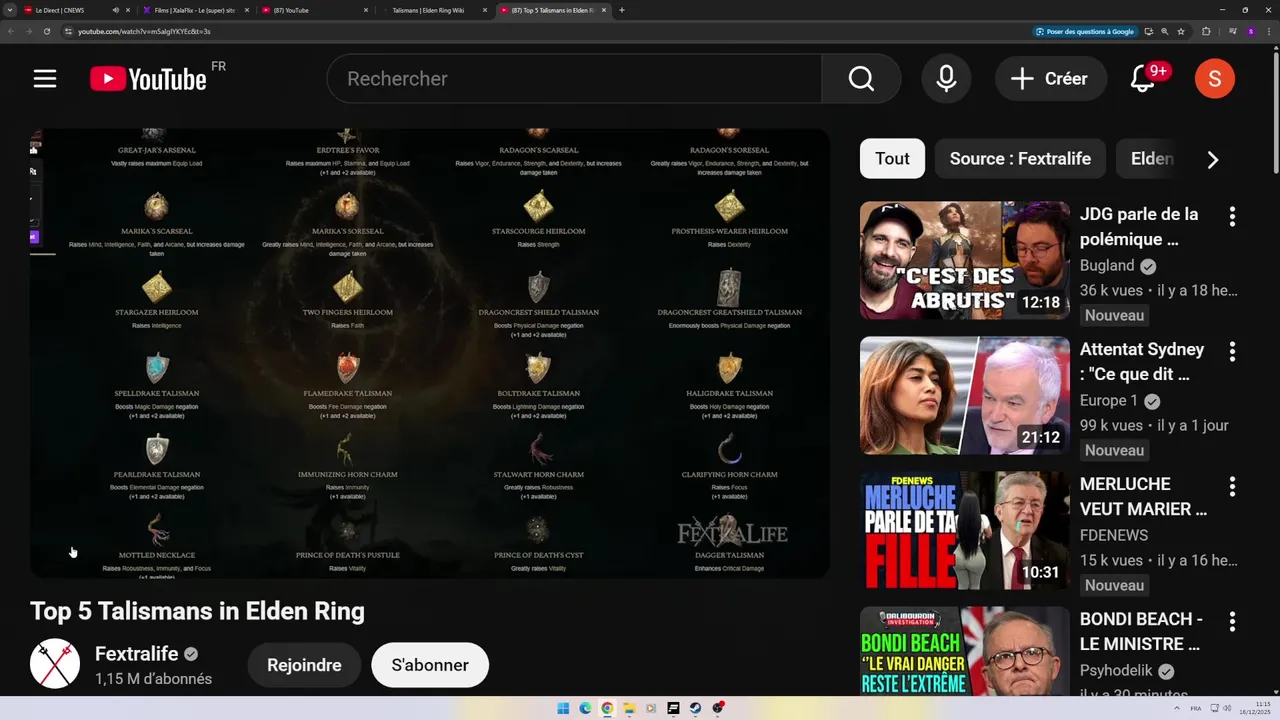Switch to the Films XalaFlix tab
This screenshot has height=720, width=1280.
pyautogui.click(x=195, y=10)
